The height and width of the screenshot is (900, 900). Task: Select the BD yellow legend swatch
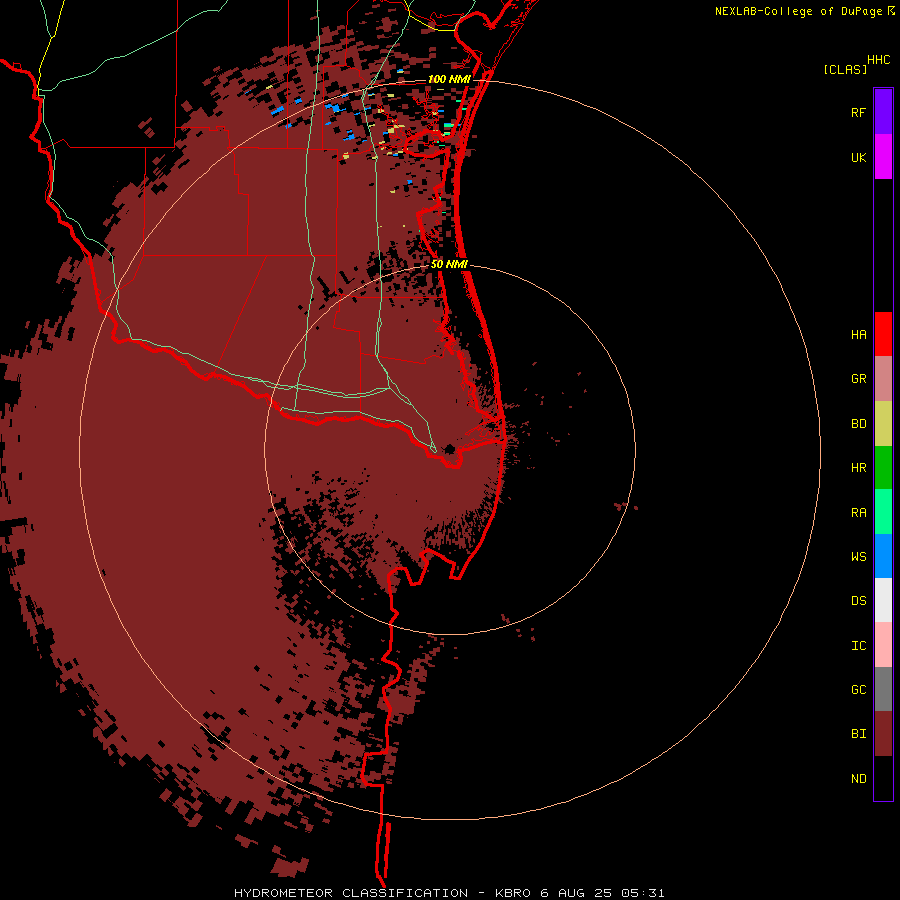(x=883, y=424)
